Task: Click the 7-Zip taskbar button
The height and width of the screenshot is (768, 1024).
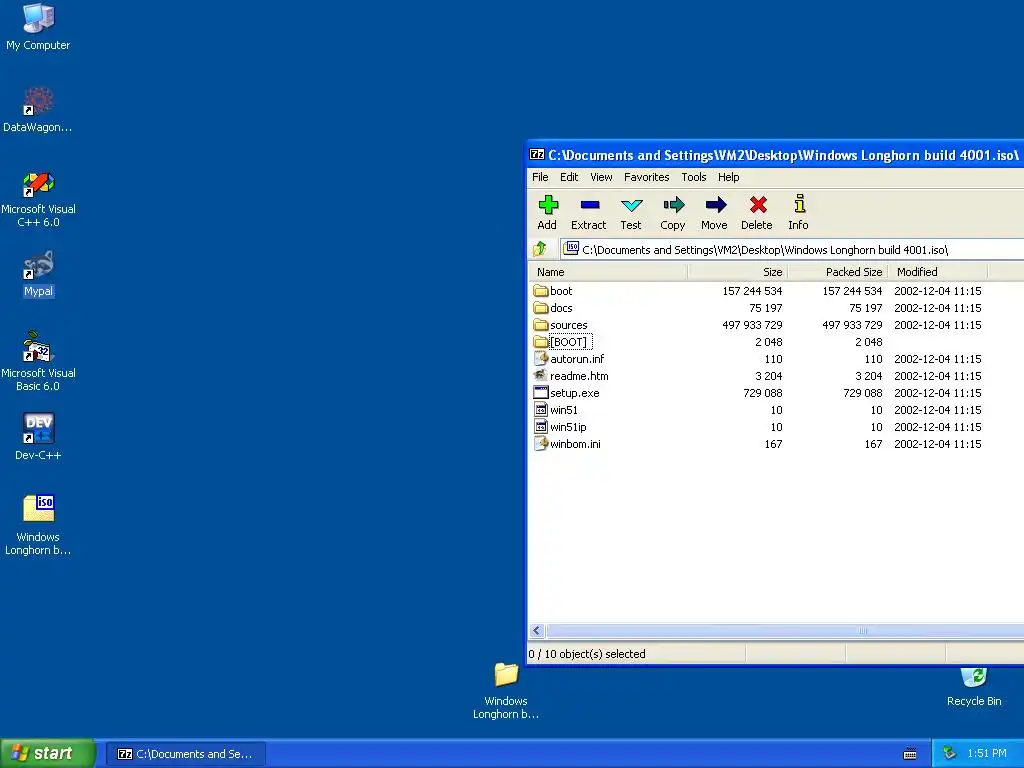Action: click(185, 754)
